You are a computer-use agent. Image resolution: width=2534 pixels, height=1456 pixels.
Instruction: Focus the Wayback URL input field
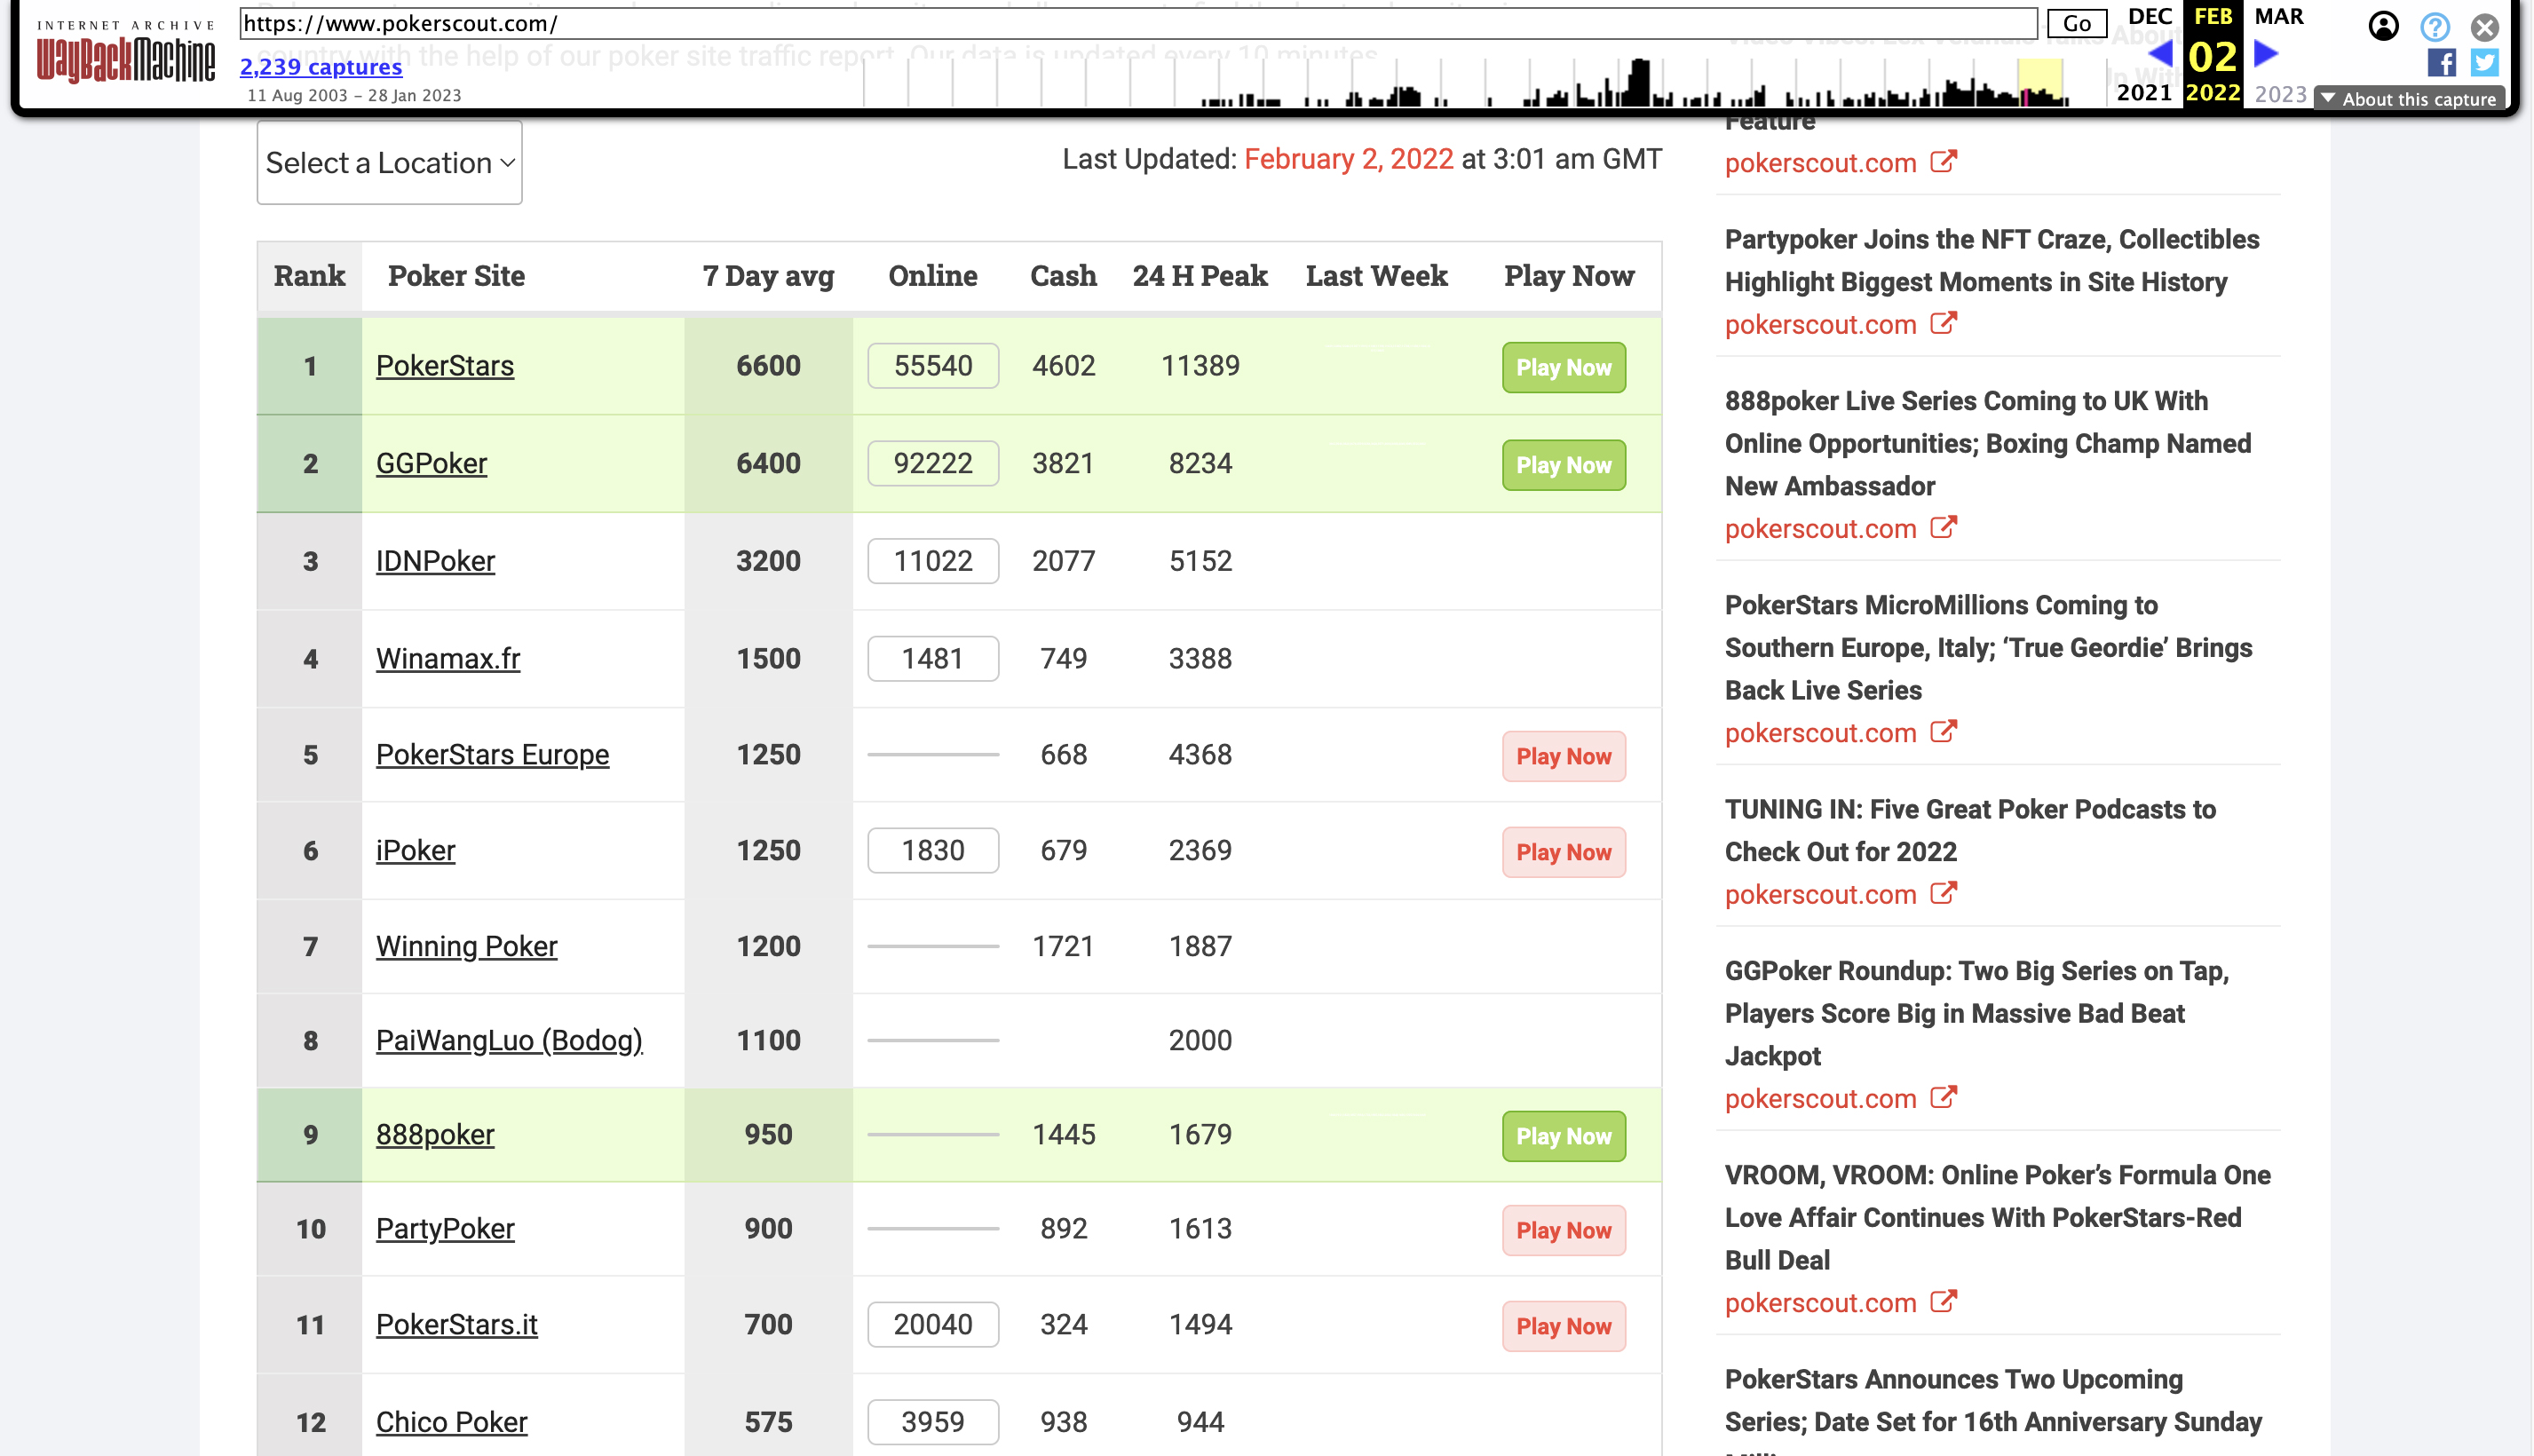pos(1138,23)
